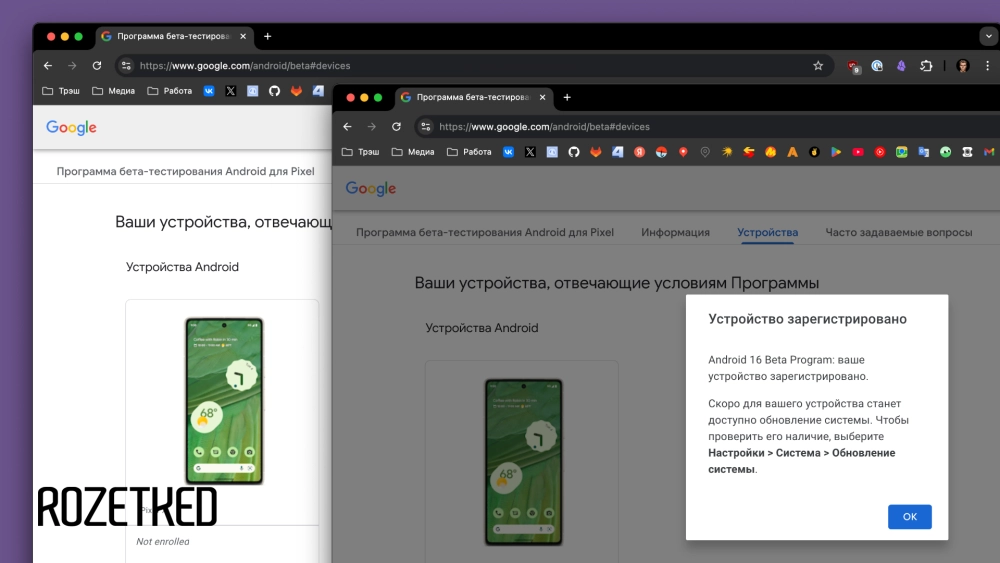Open YouTube Music bookmark
The width and height of the screenshot is (1000, 563).
point(879,152)
